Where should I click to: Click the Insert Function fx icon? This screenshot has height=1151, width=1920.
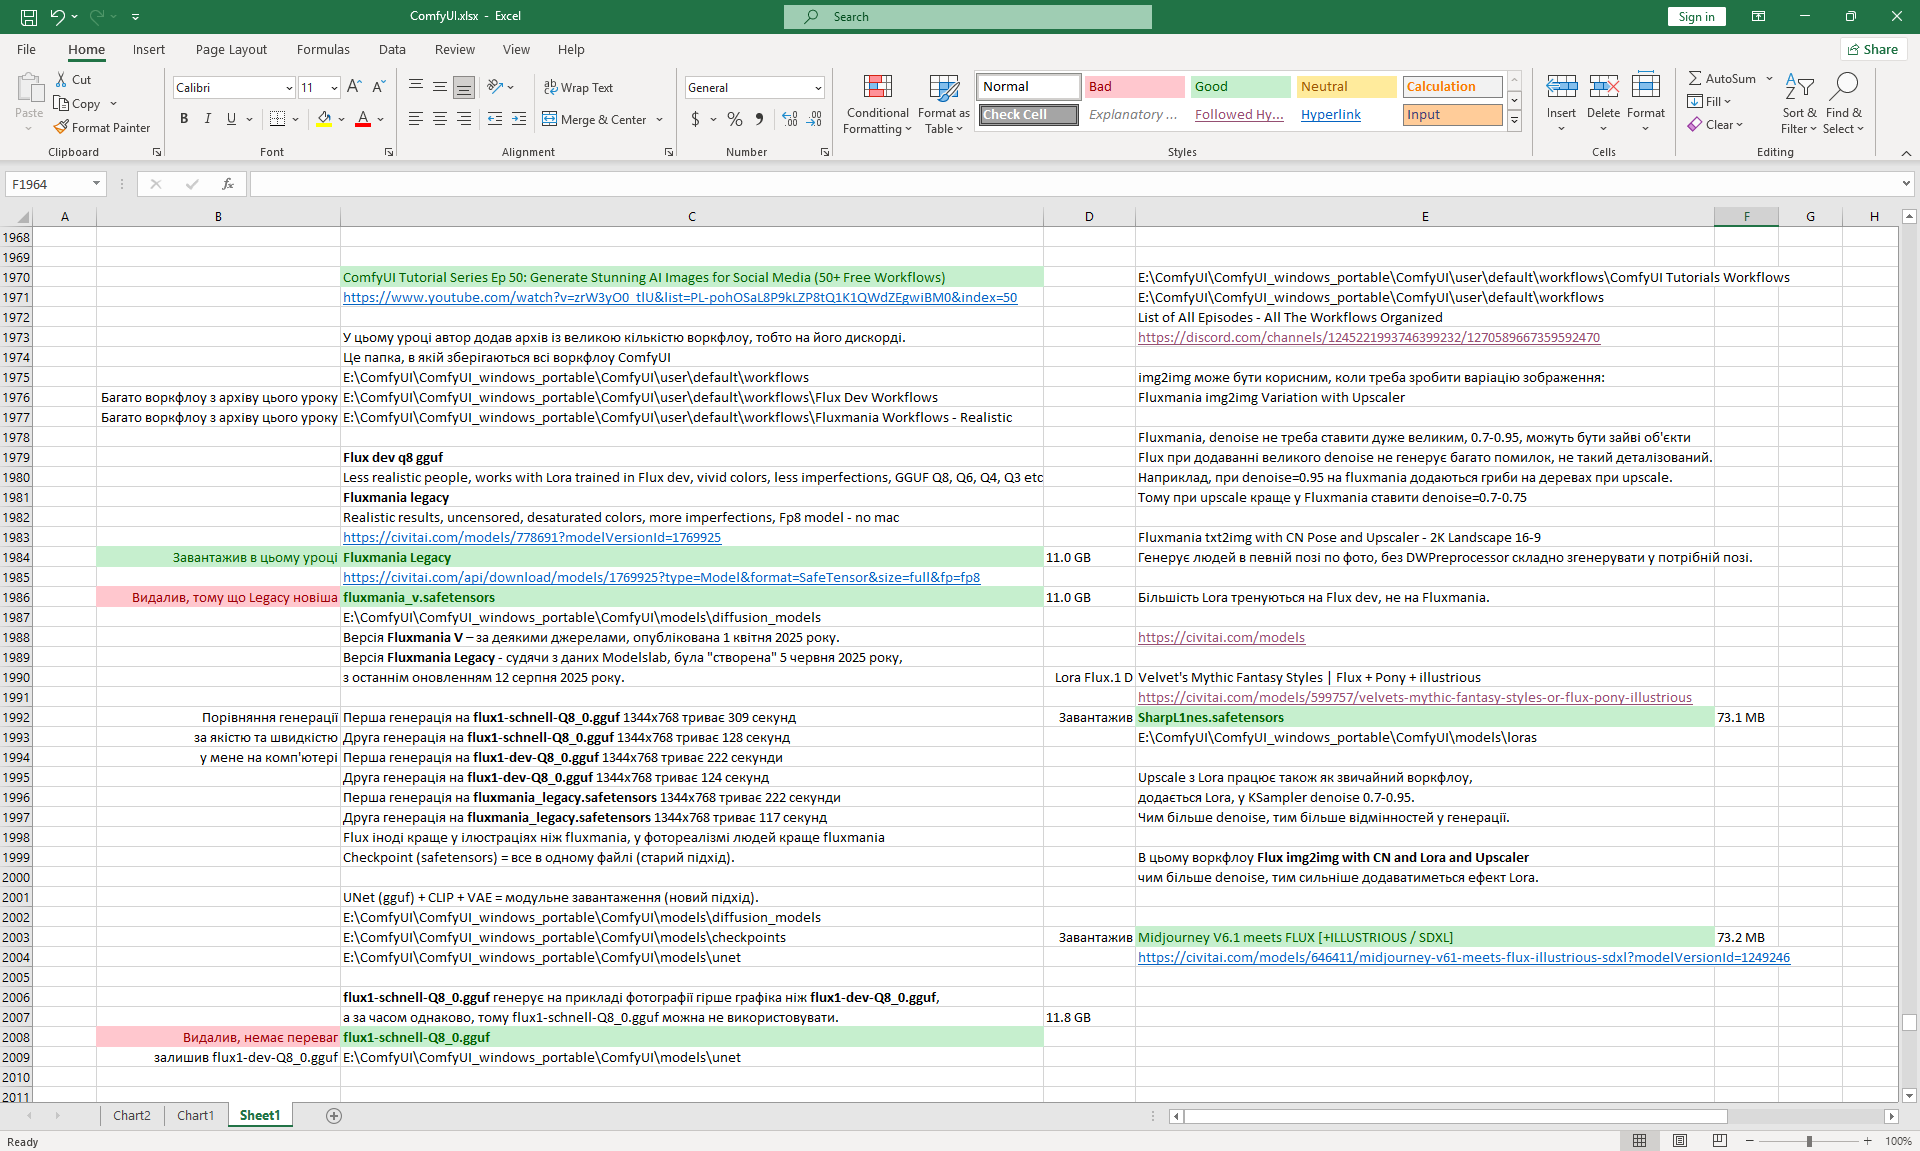point(228,184)
